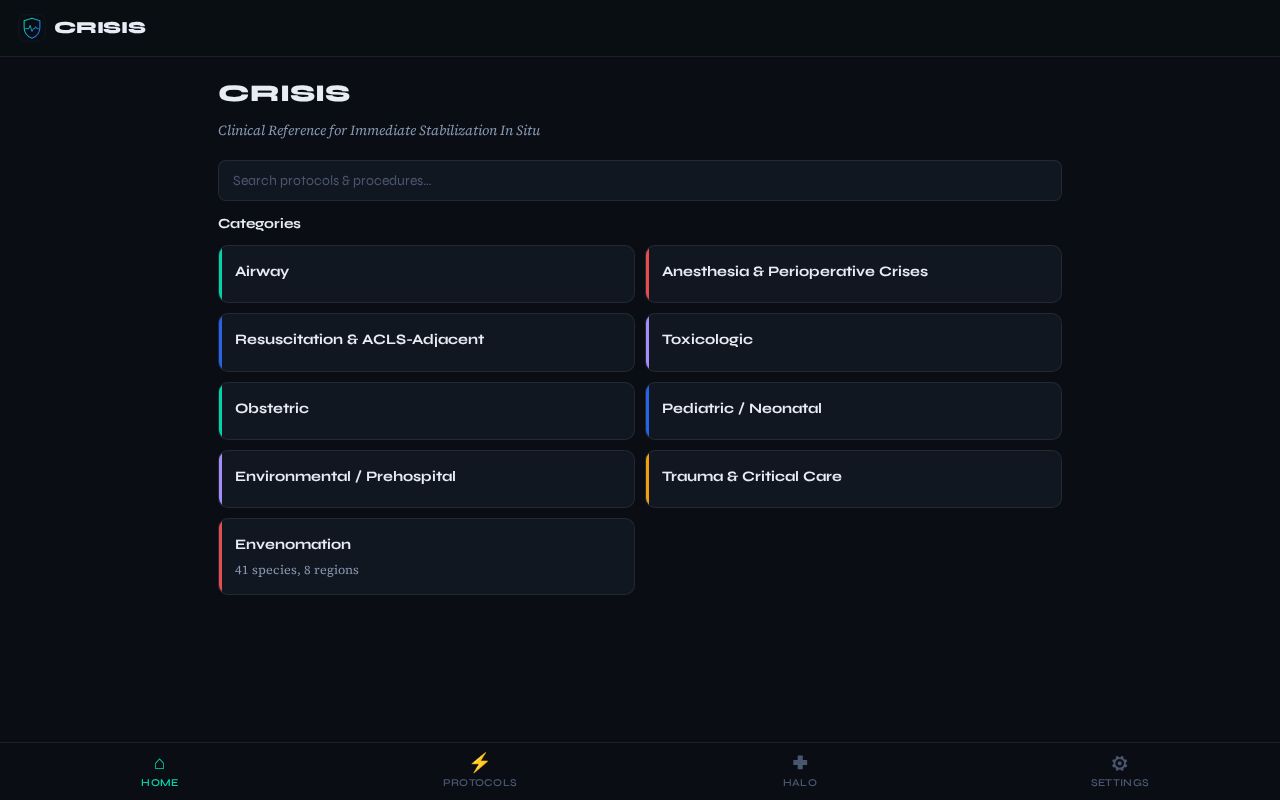
Task: Open Settings via the gear icon
Action: [1120, 763]
